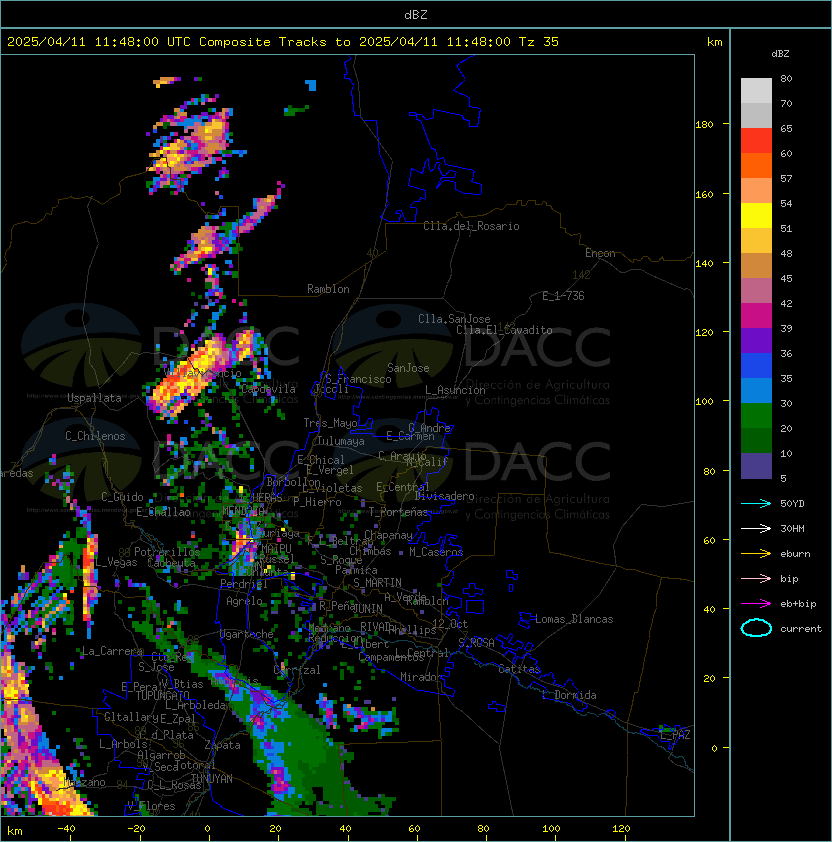Click the 'C_Guido' map label
The image size is (832, 842).
(122, 497)
